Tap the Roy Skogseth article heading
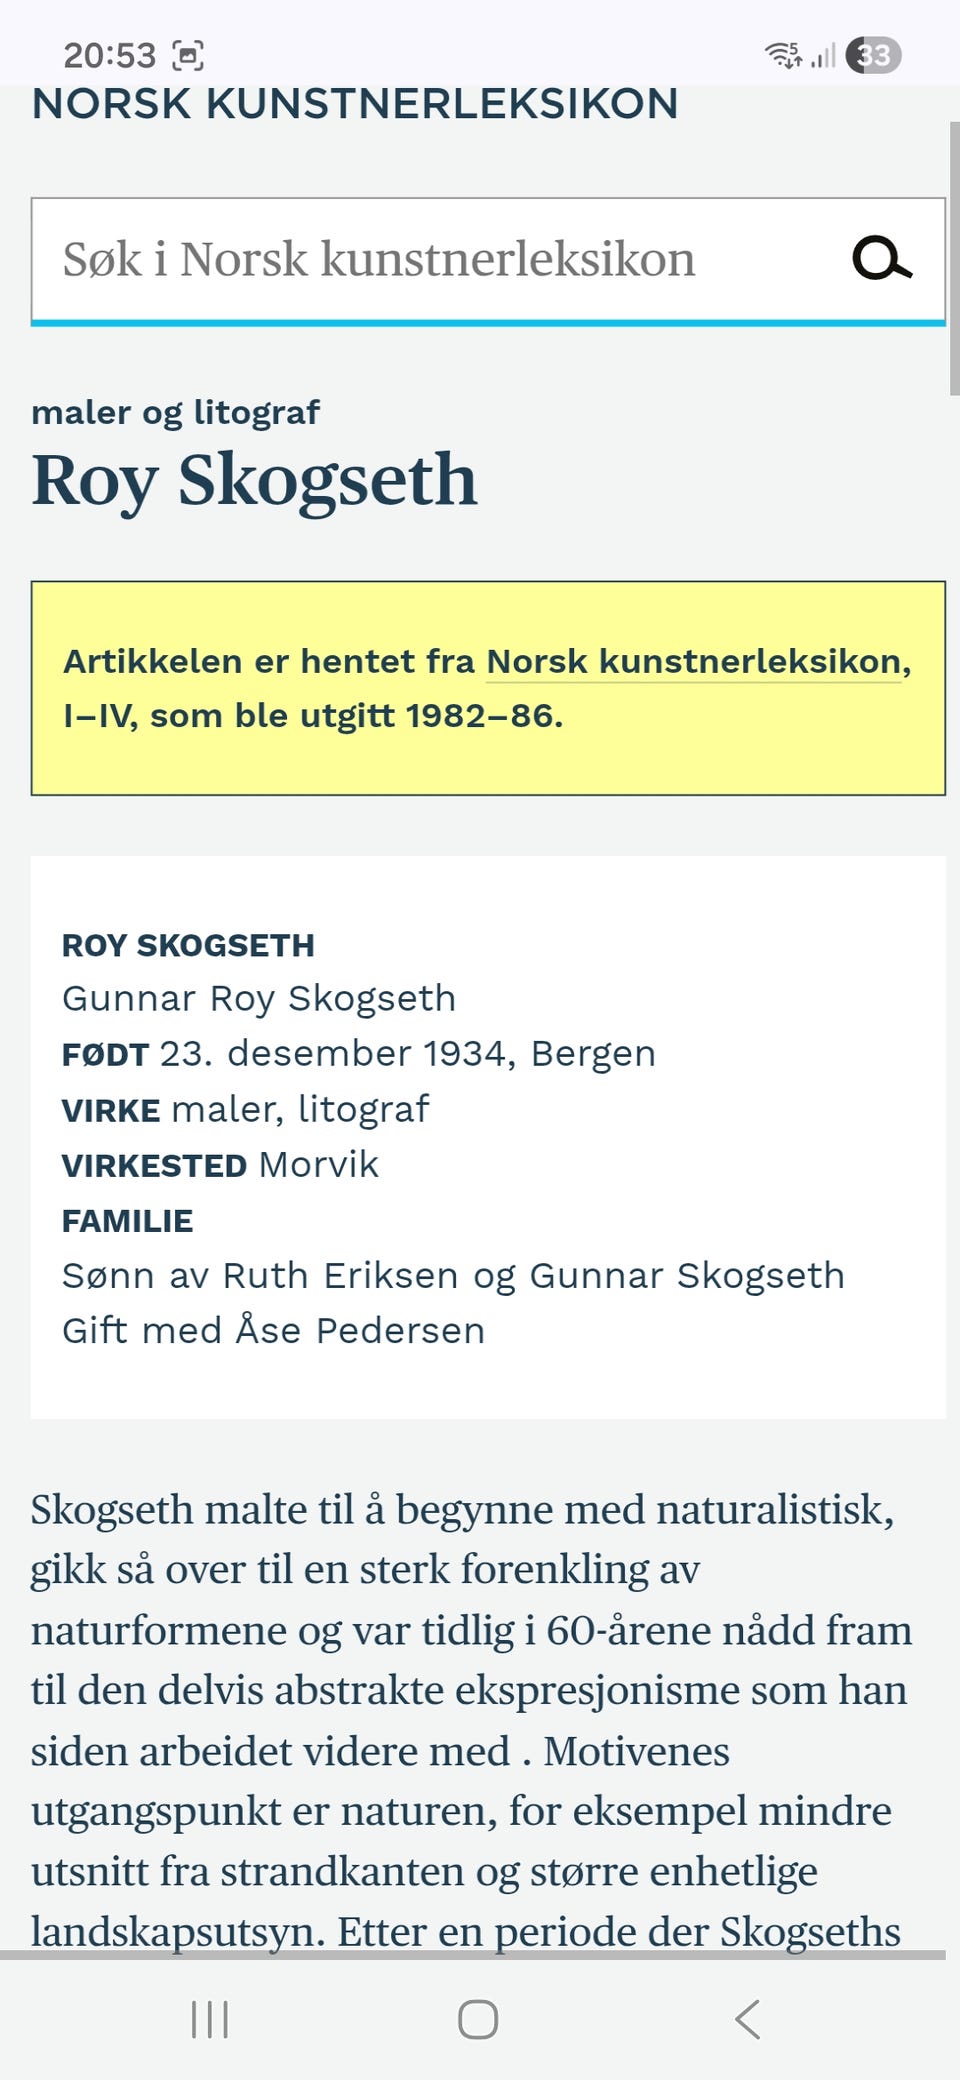Viewport: 960px width, 2080px height. coord(254,480)
